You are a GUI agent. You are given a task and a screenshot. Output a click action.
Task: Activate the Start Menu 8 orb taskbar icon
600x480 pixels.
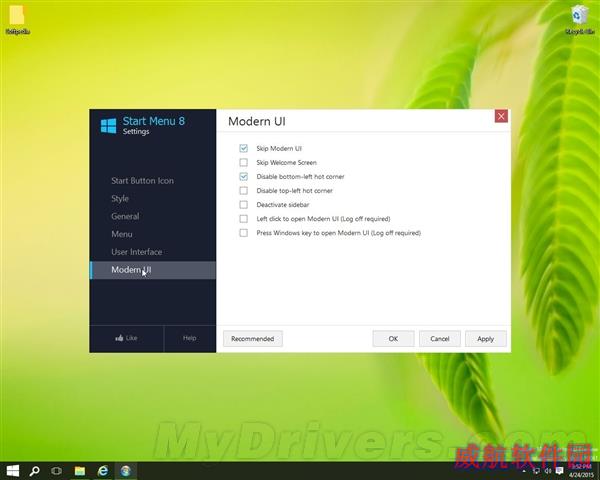(x=126, y=471)
